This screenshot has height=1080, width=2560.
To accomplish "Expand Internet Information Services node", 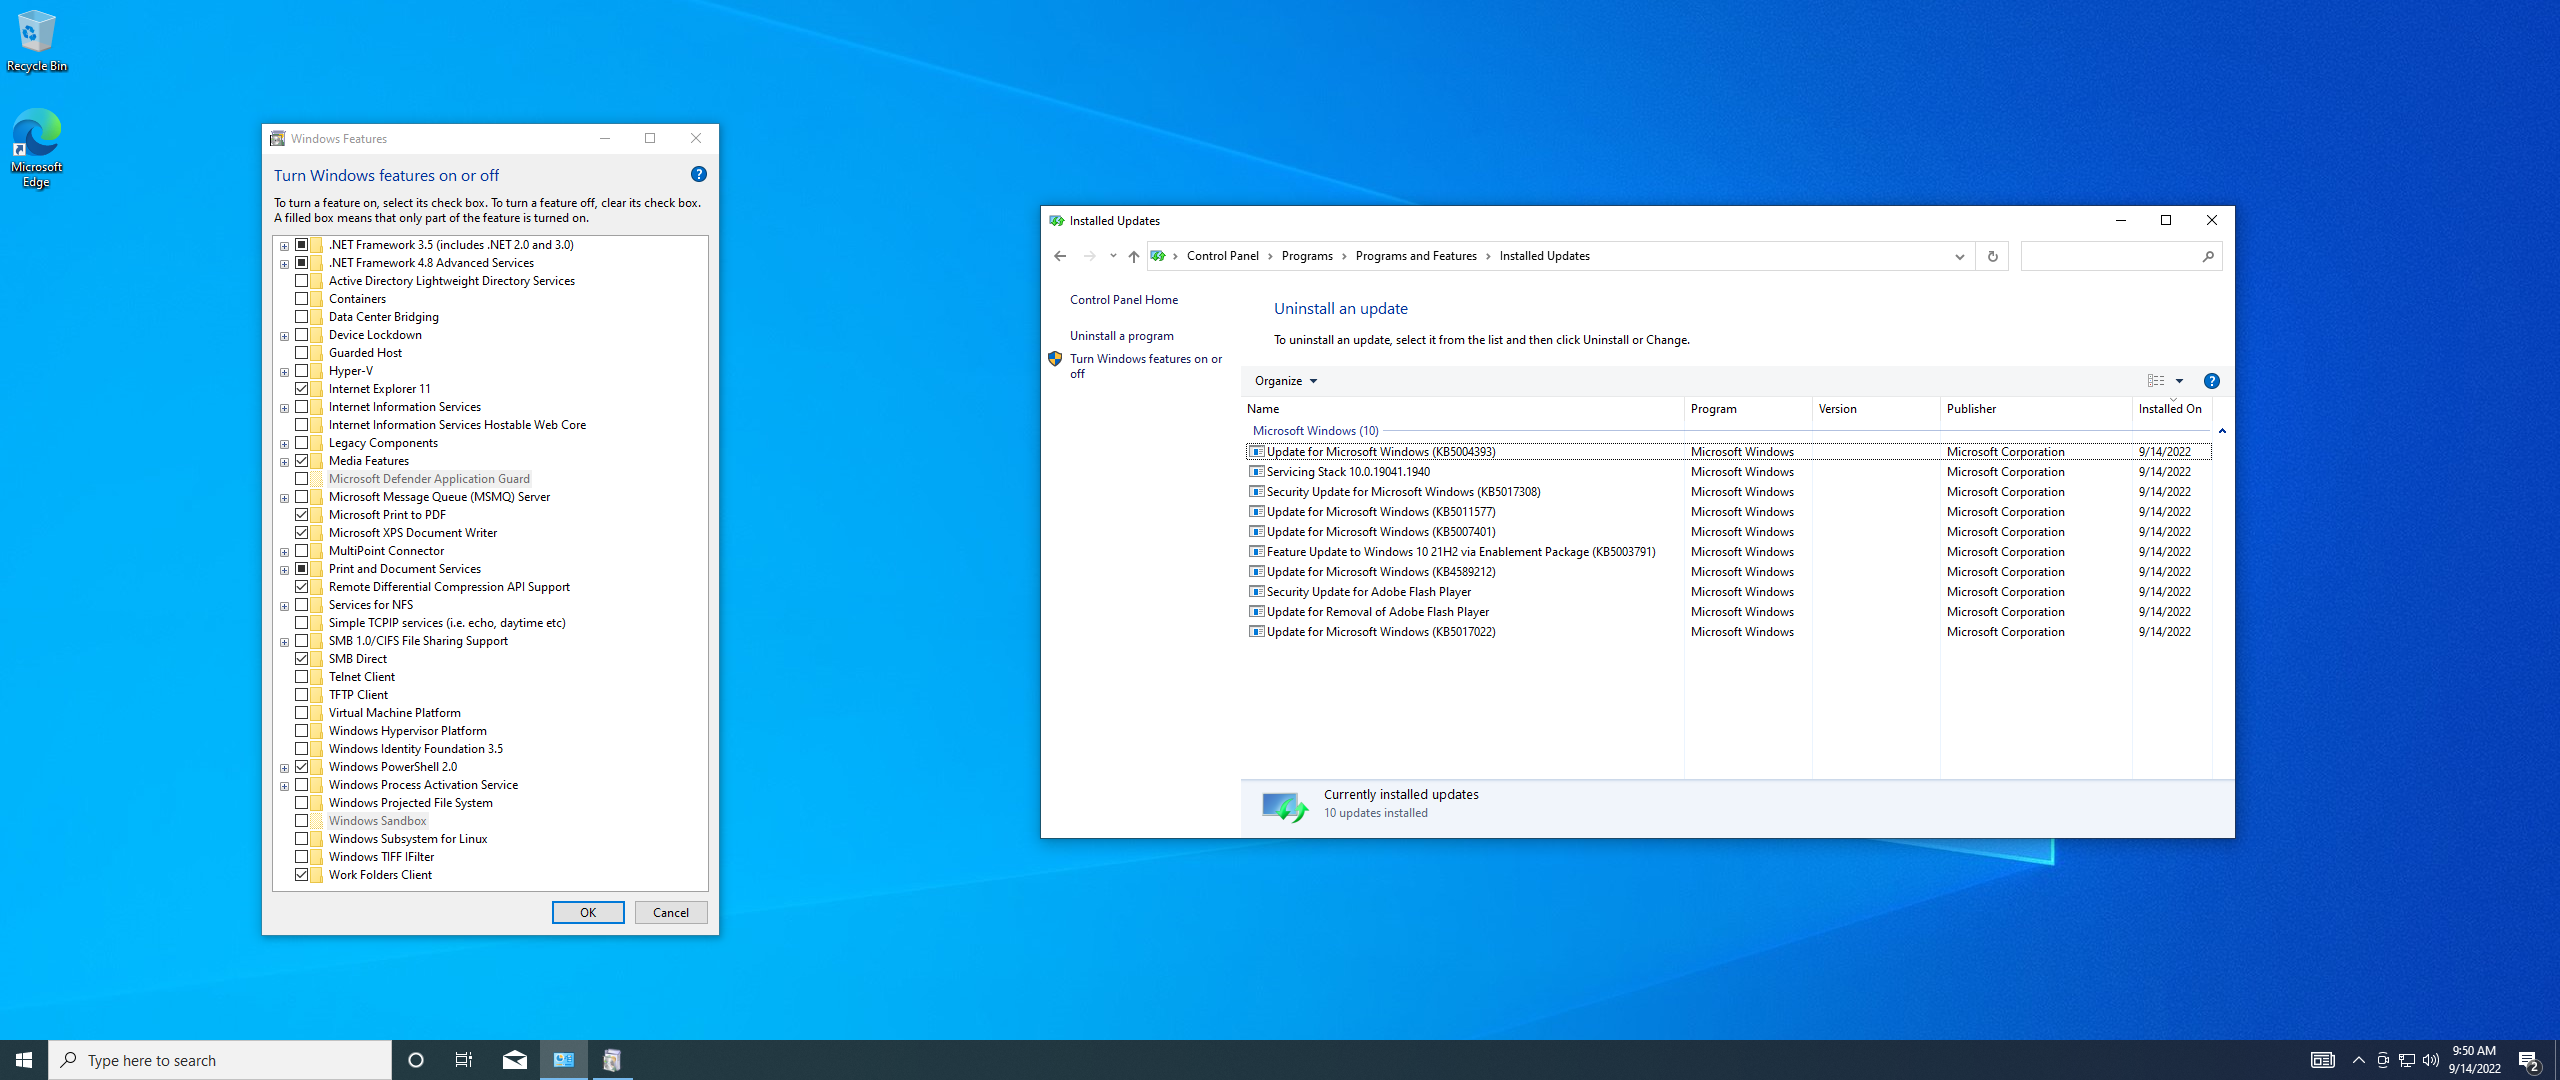I will (x=284, y=408).
